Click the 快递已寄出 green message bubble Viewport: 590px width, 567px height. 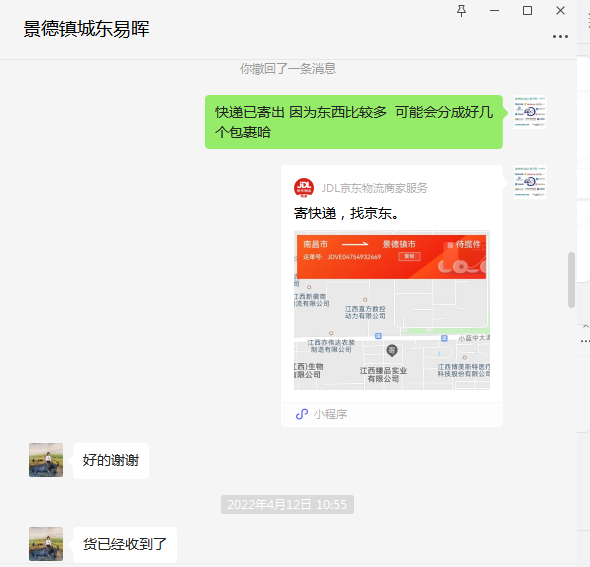(x=354, y=122)
